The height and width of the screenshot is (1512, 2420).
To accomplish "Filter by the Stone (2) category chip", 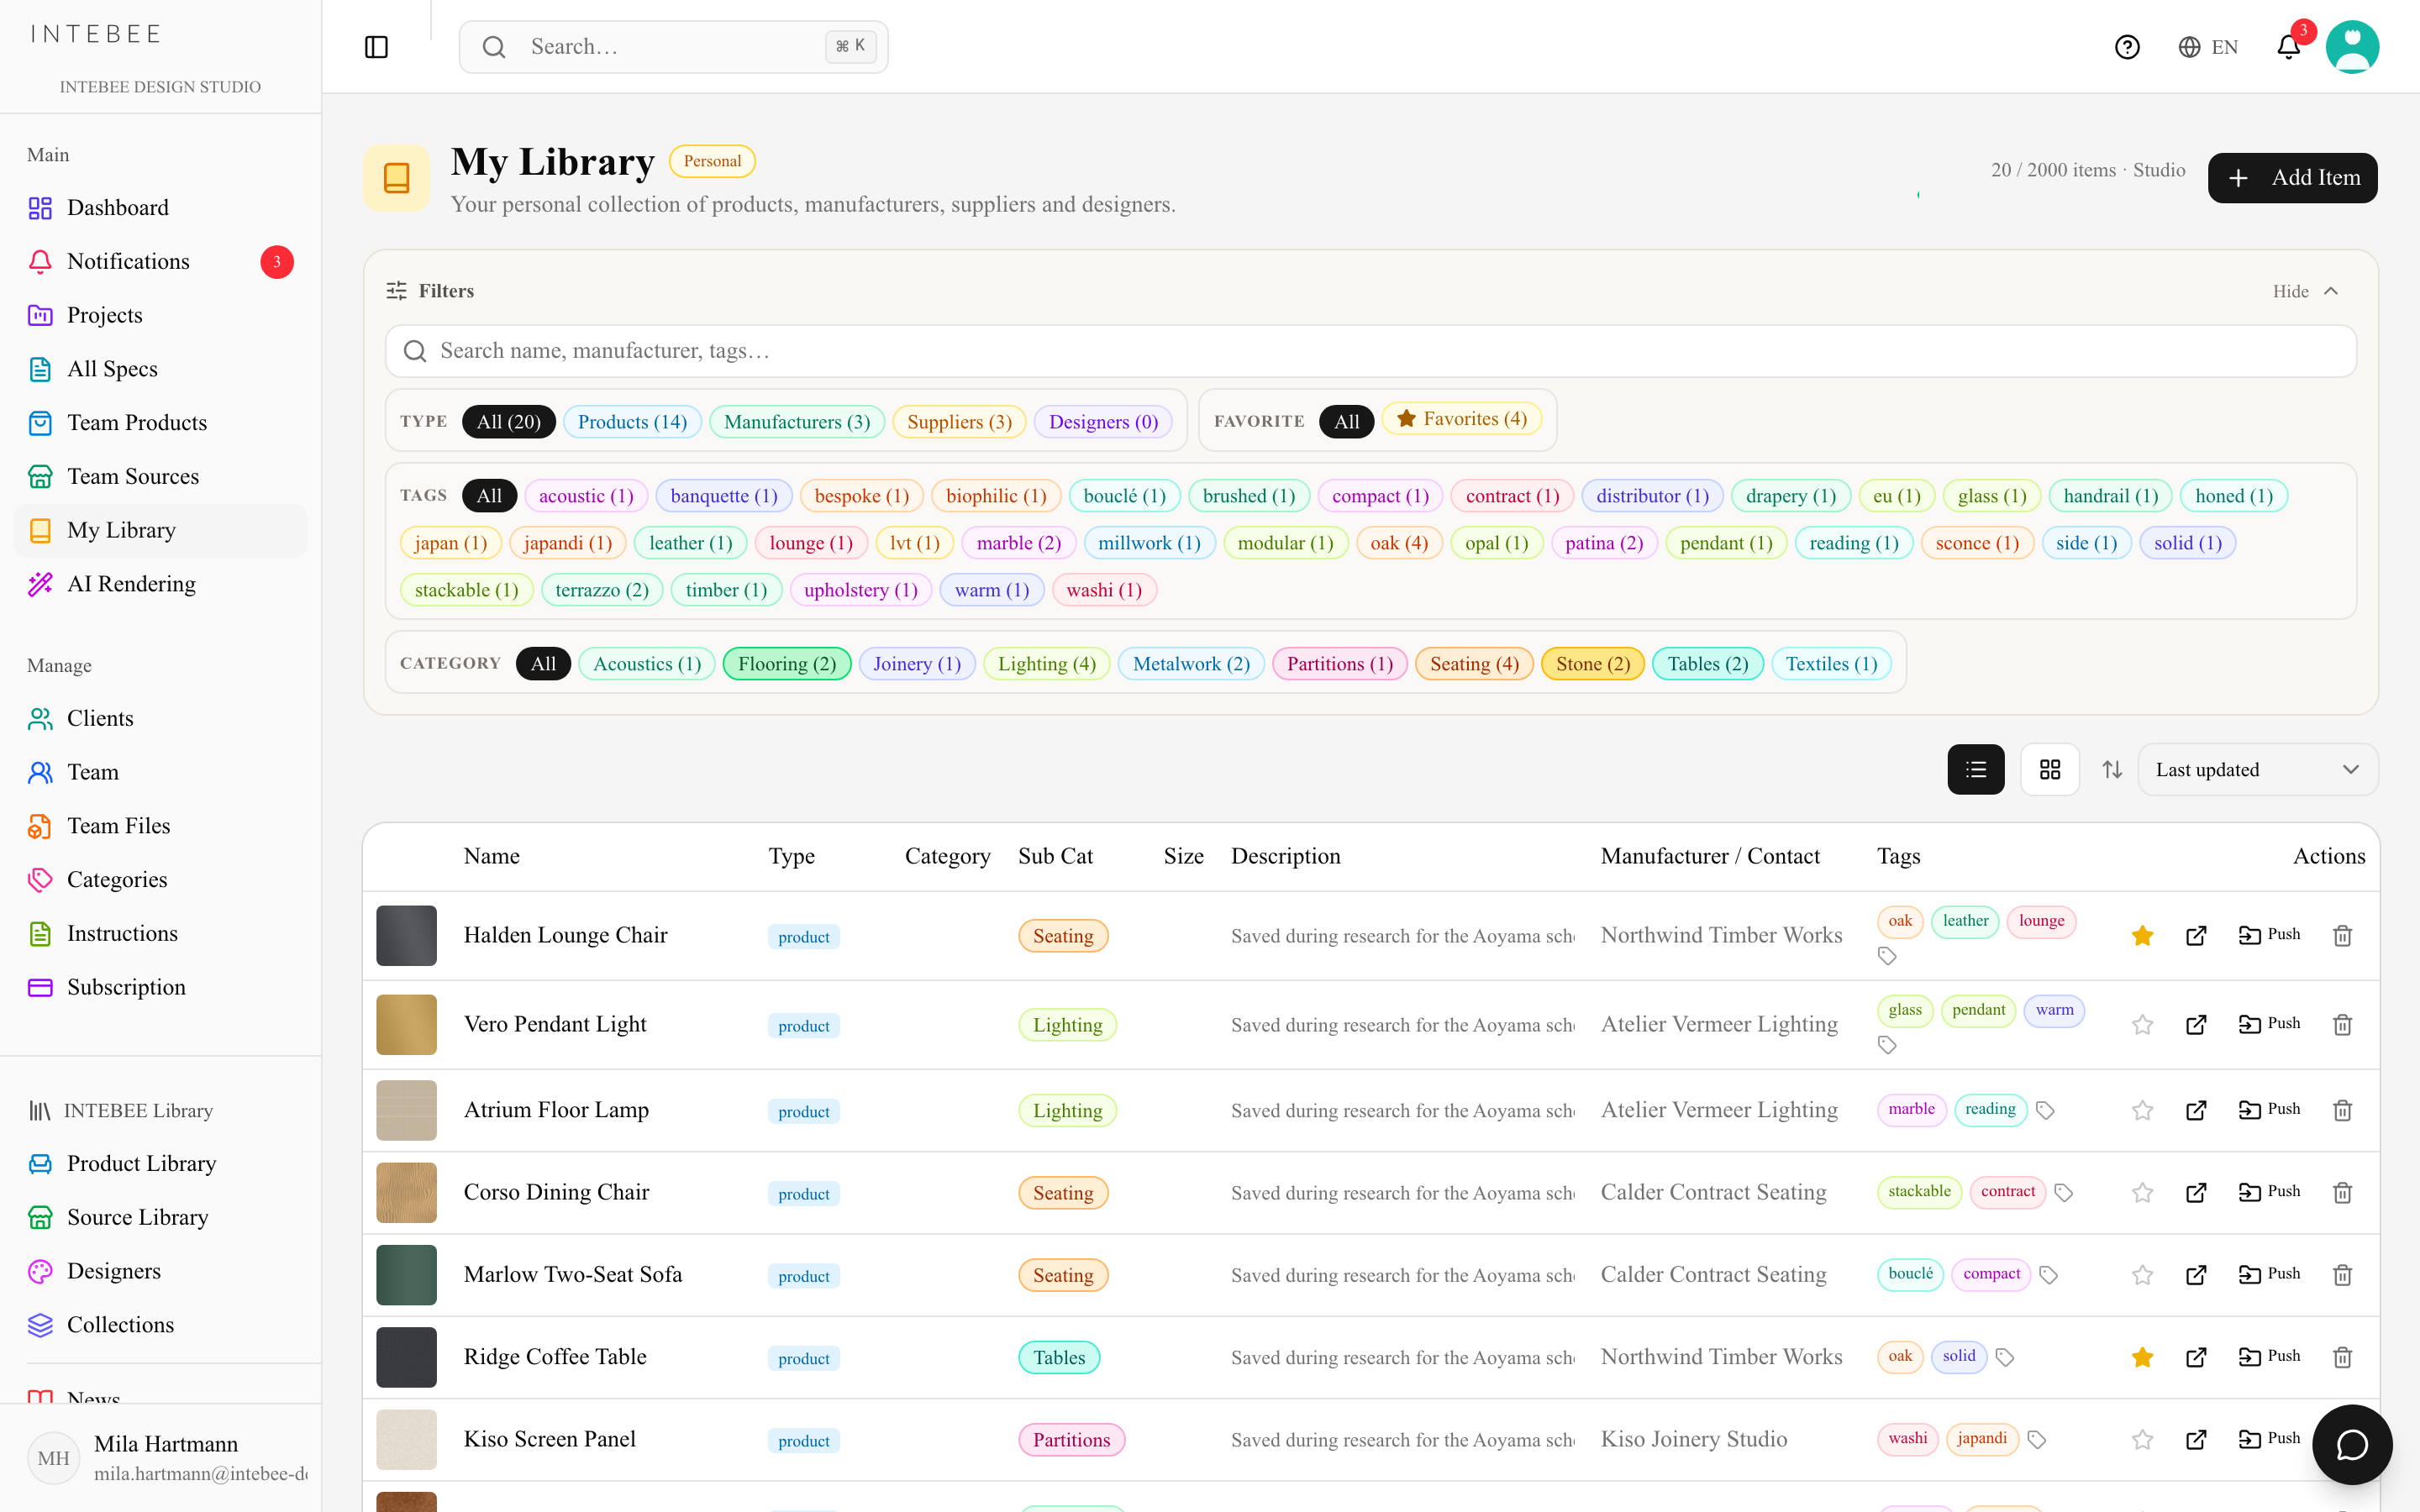I will click(1592, 664).
